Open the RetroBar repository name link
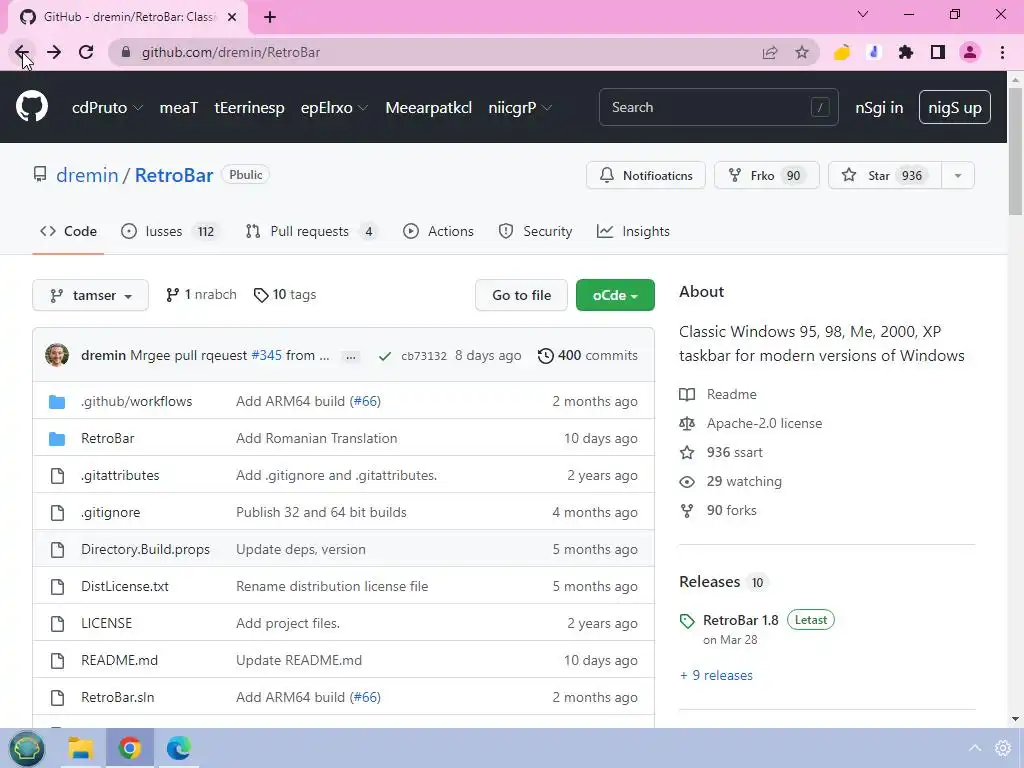Viewport: 1024px width, 768px height. point(174,175)
